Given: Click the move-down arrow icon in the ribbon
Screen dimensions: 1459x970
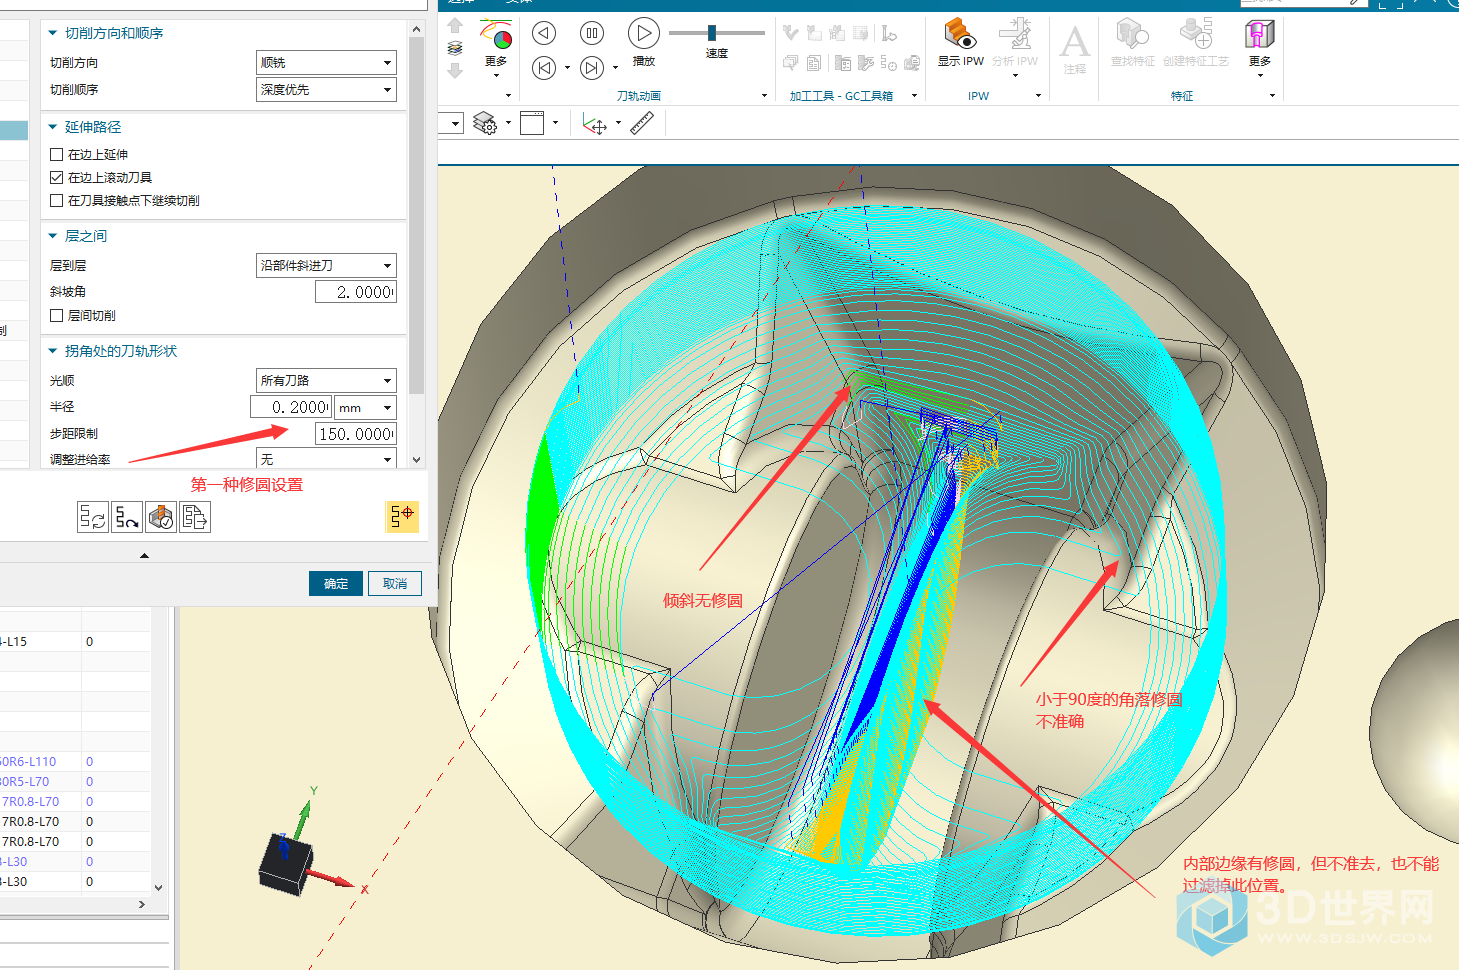Looking at the screenshot, I should point(455,71).
